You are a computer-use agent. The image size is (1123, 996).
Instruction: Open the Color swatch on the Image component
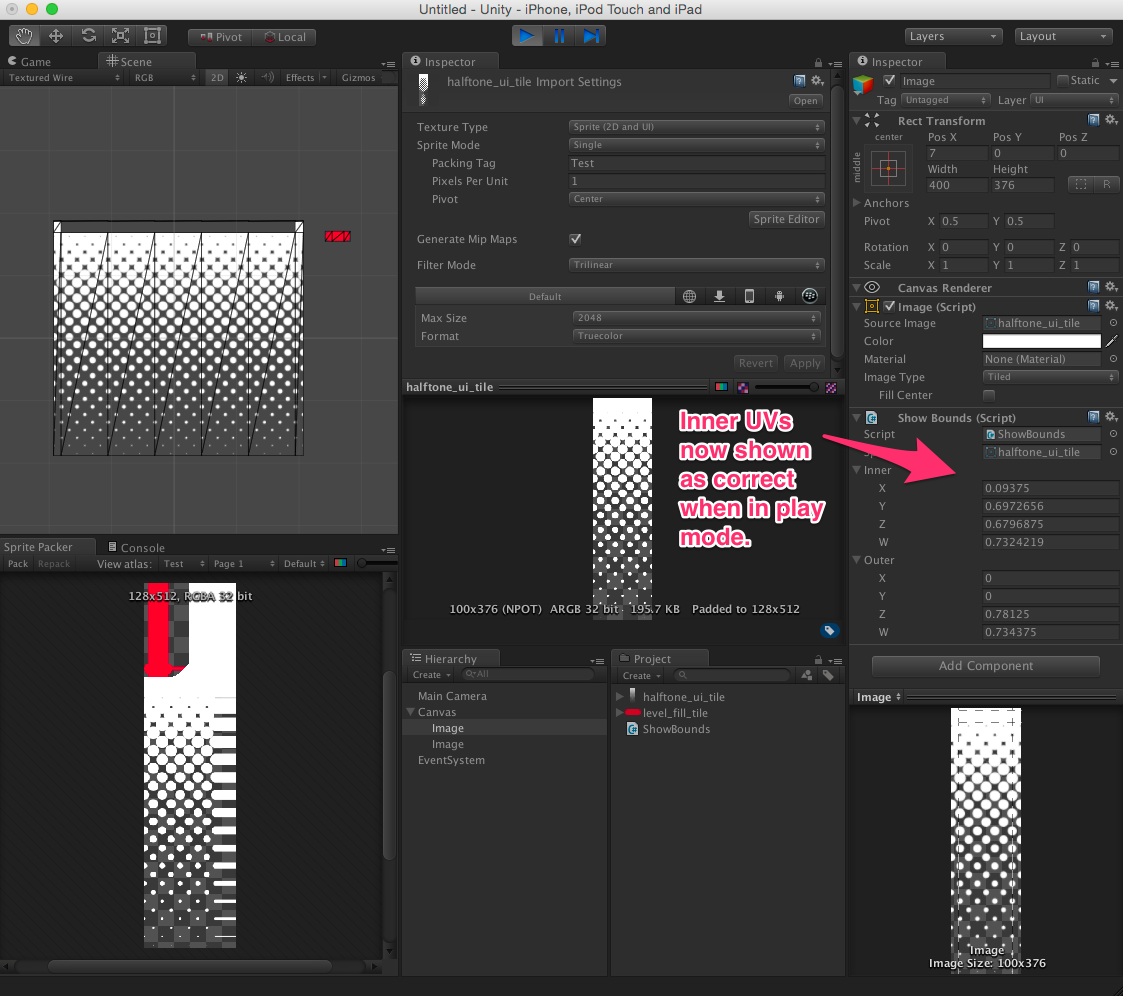coord(1041,340)
